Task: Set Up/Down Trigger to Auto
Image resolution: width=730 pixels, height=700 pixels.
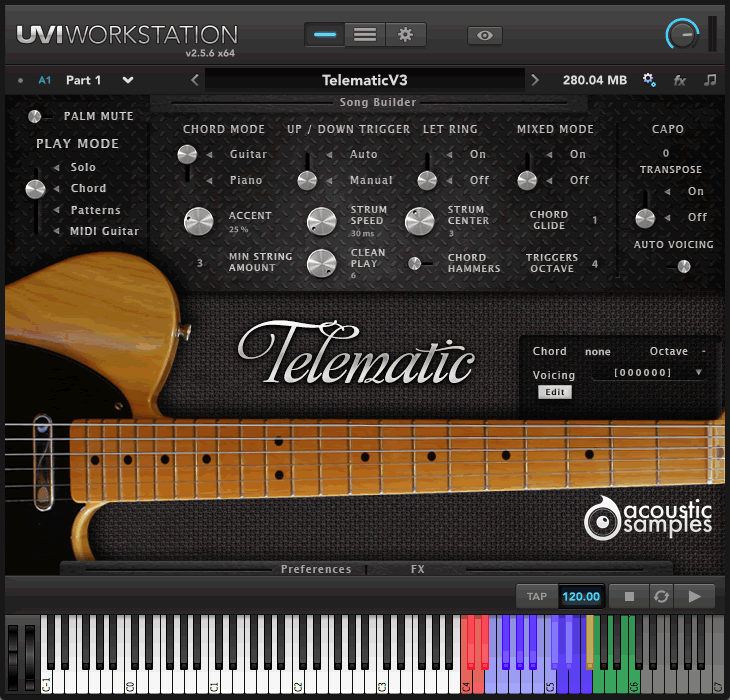Action: coord(364,154)
